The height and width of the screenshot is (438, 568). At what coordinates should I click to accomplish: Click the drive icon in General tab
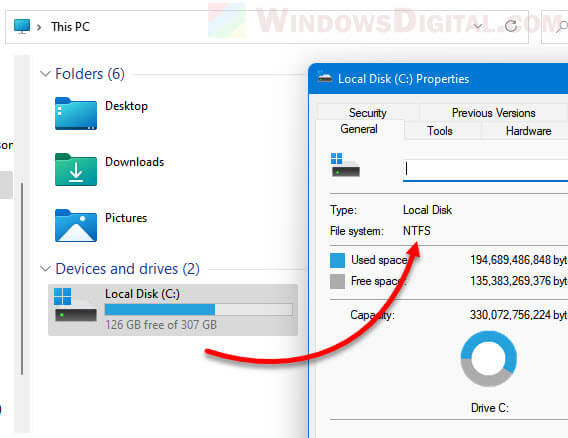[x=345, y=165]
